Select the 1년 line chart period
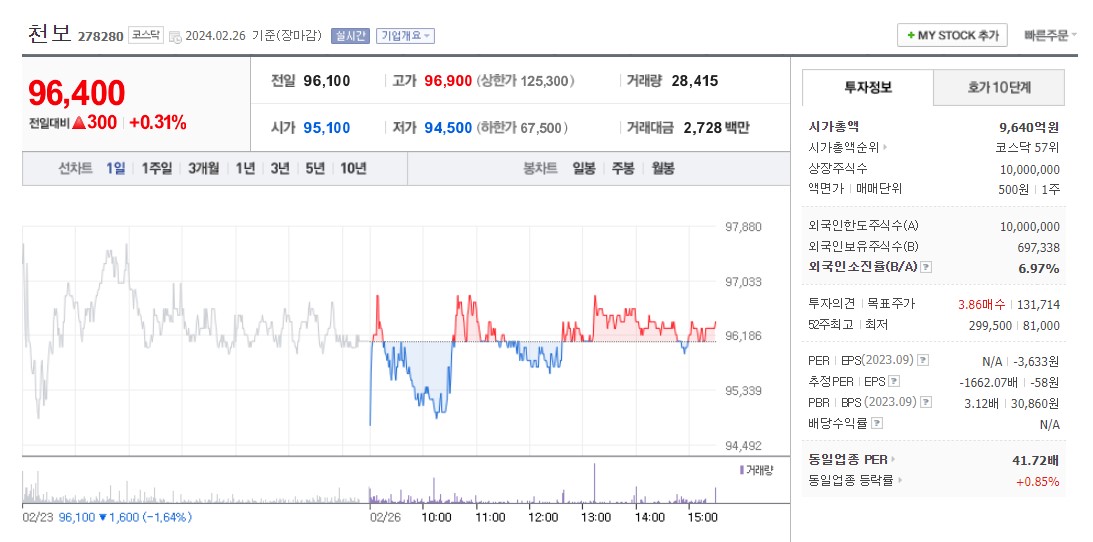Viewport: 1093px width, 542px height. click(x=245, y=168)
